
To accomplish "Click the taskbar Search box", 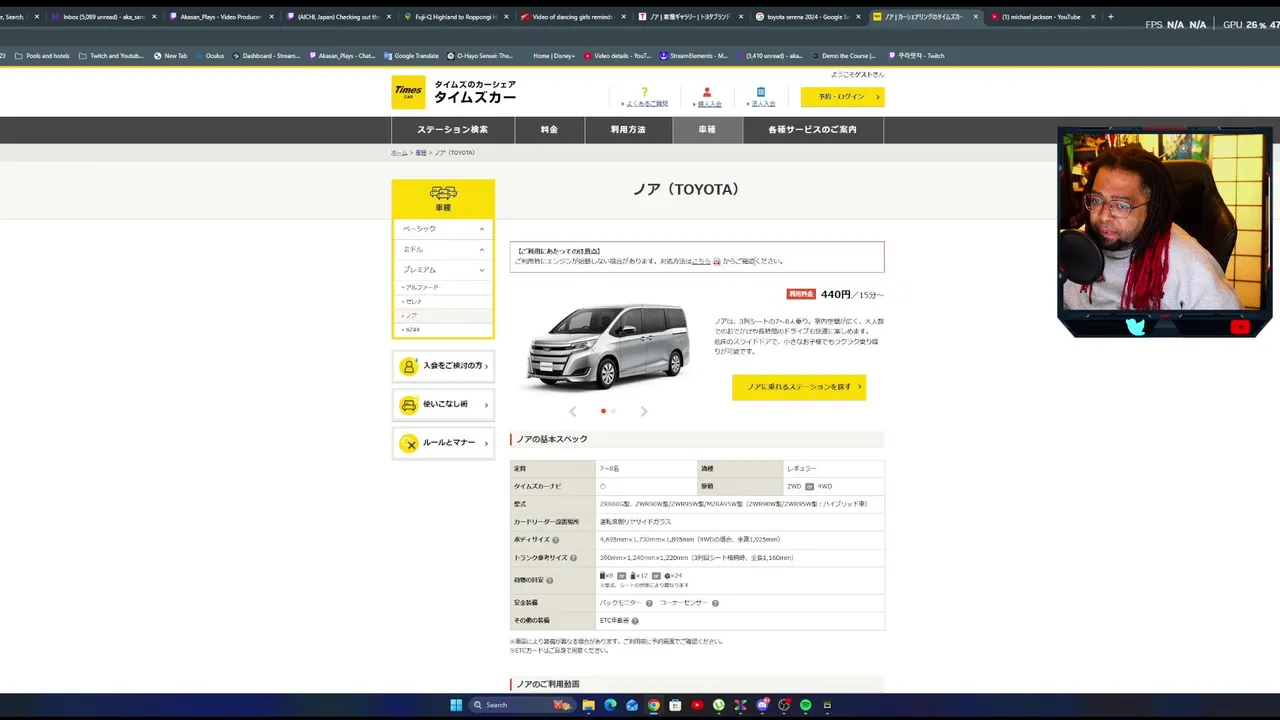I will tap(522, 705).
